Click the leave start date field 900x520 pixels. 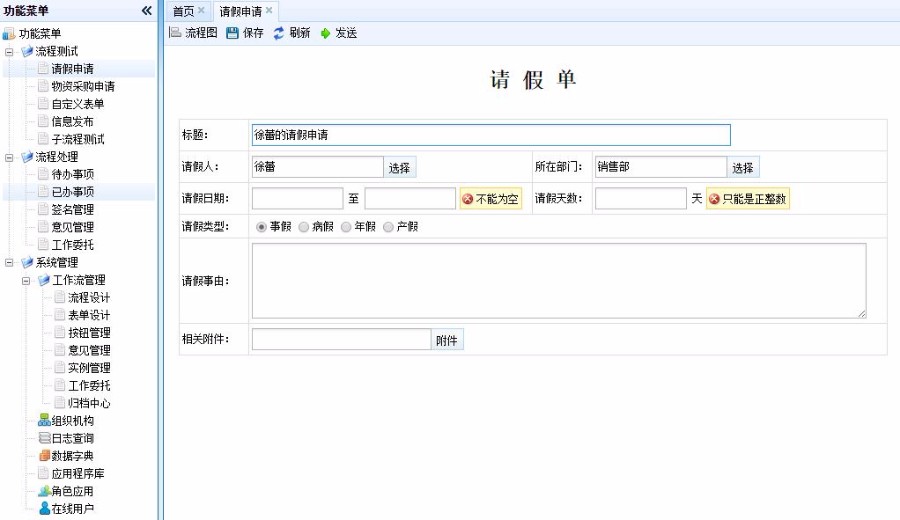point(297,199)
